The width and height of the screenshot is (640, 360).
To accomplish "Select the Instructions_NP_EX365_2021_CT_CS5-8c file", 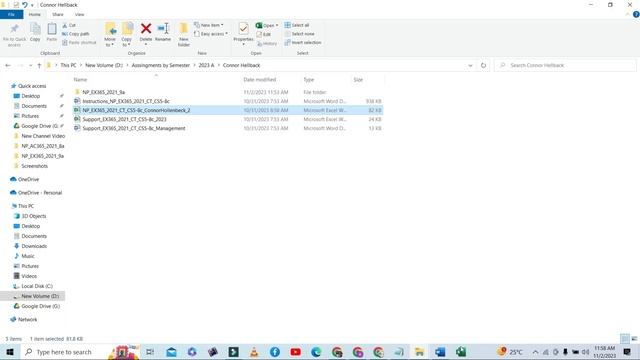I will (x=126, y=101).
